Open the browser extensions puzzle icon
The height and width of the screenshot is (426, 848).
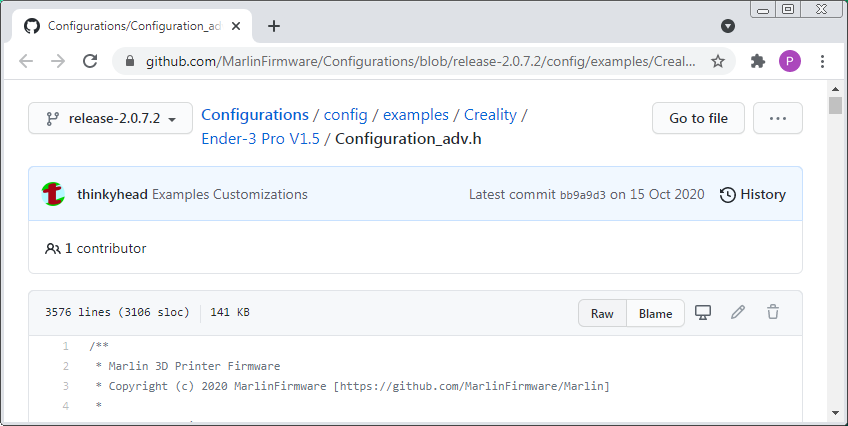pos(757,61)
